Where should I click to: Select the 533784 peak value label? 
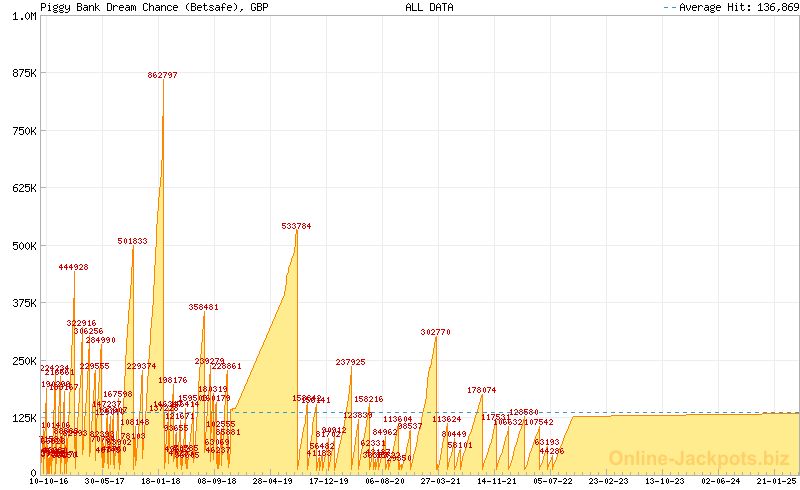296,226
